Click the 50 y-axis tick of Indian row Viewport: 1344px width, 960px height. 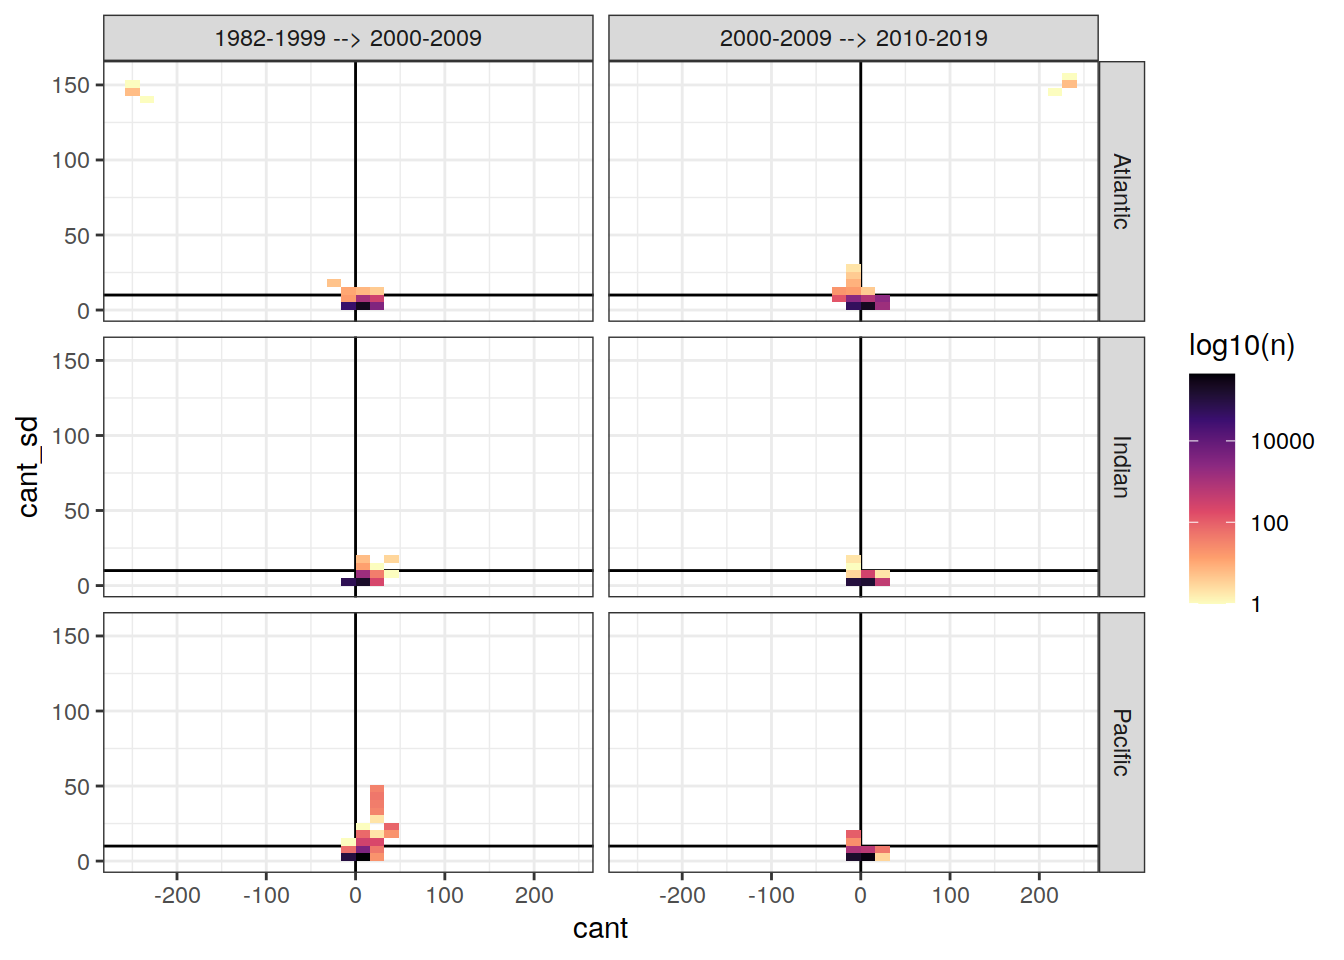coord(76,511)
